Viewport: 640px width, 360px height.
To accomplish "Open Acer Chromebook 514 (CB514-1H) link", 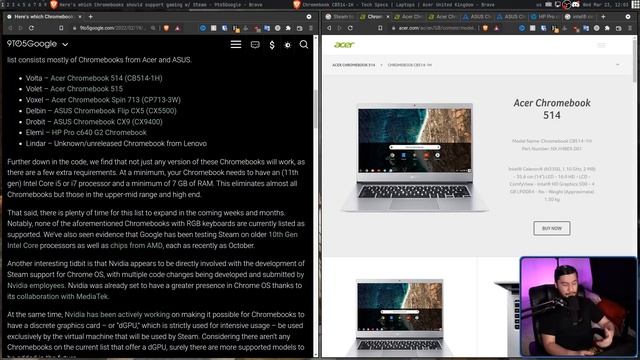I will click(106, 78).
